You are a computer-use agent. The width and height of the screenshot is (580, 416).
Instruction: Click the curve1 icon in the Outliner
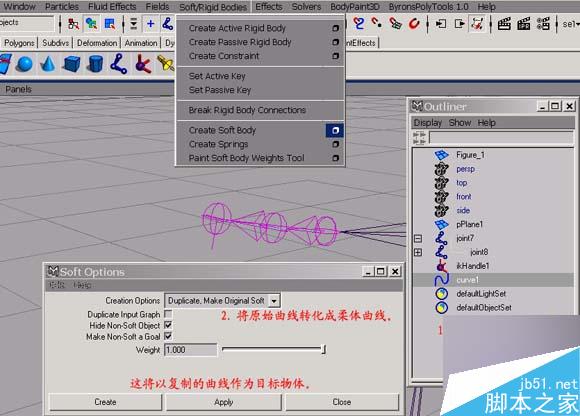(441, 280)
